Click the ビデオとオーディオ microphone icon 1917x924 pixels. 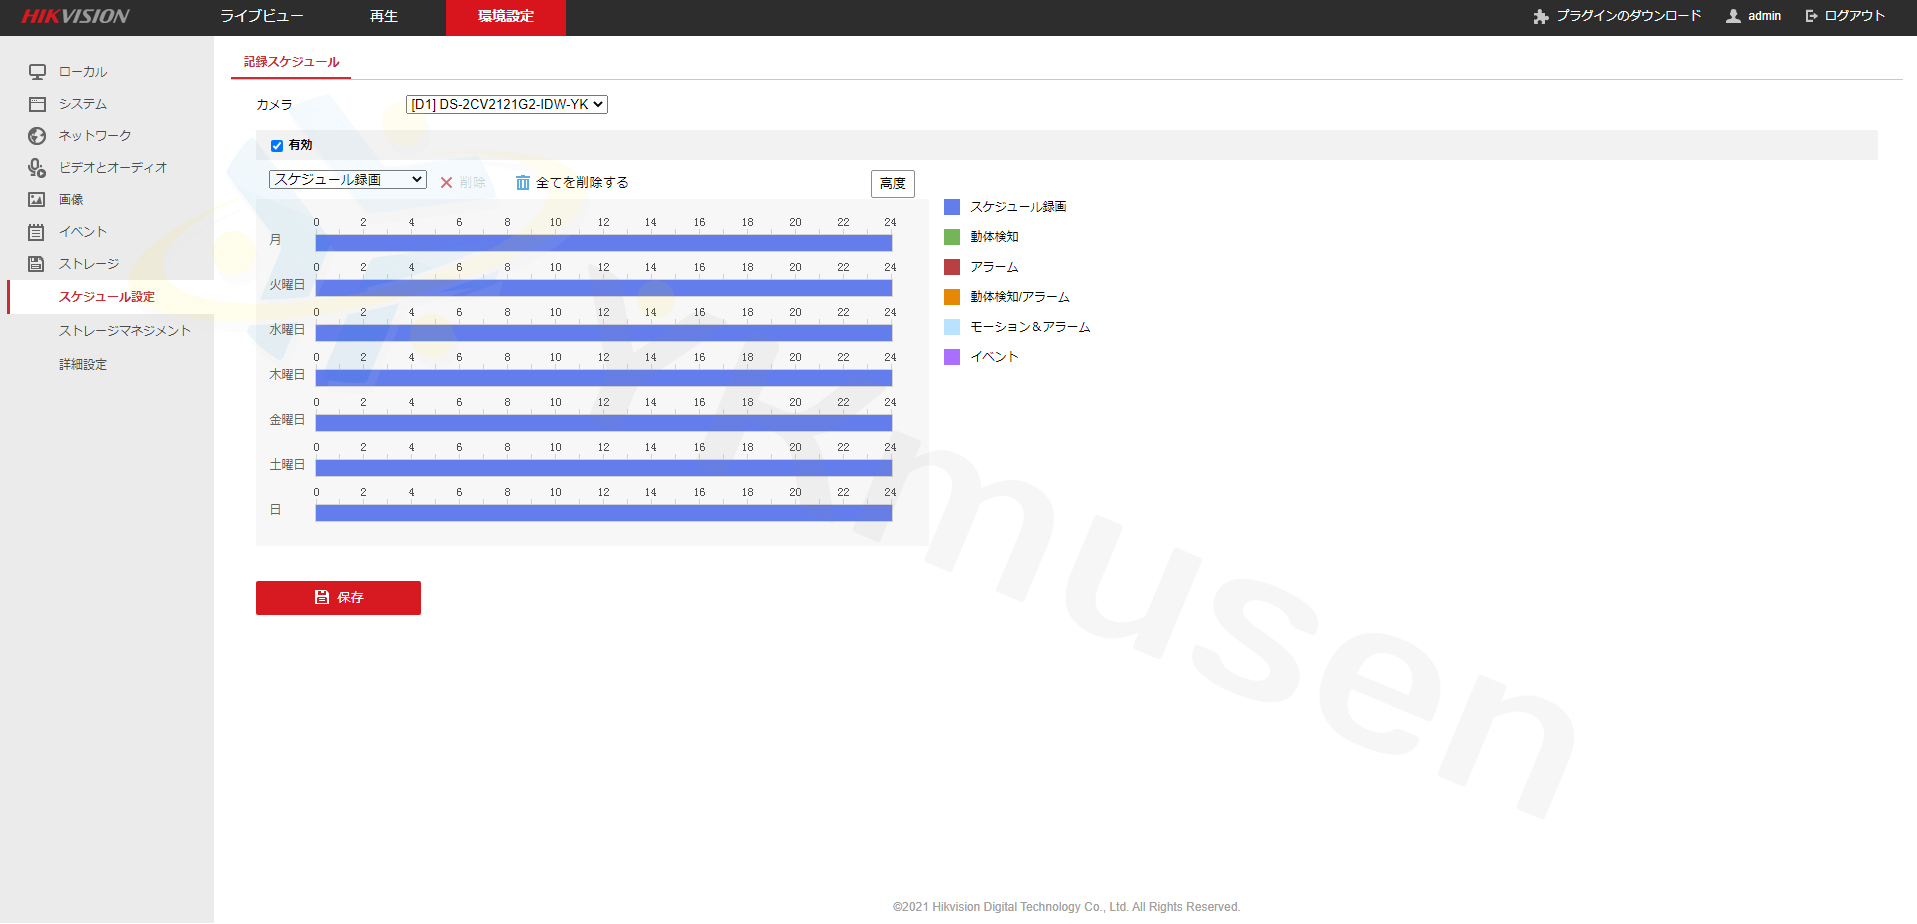[x=37, y=168]
